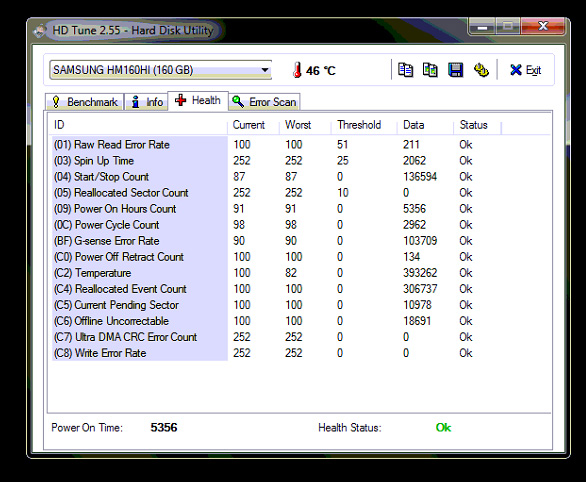586x482 pixels.
Task: Click data value 136594
Action: 420,177
